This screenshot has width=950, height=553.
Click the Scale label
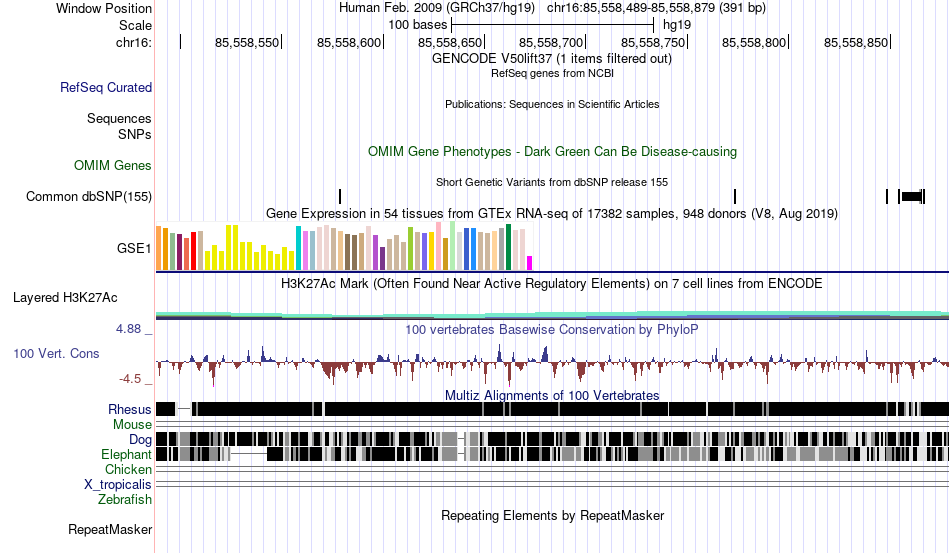[135, 25]
